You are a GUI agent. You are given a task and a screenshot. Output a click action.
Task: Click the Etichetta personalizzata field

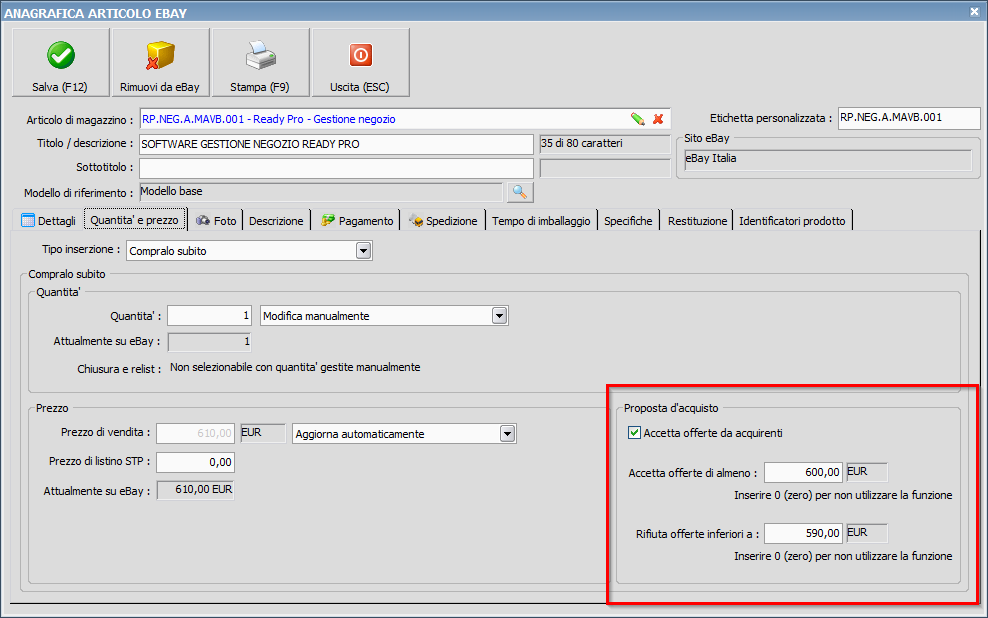click(x=909, y=118)
